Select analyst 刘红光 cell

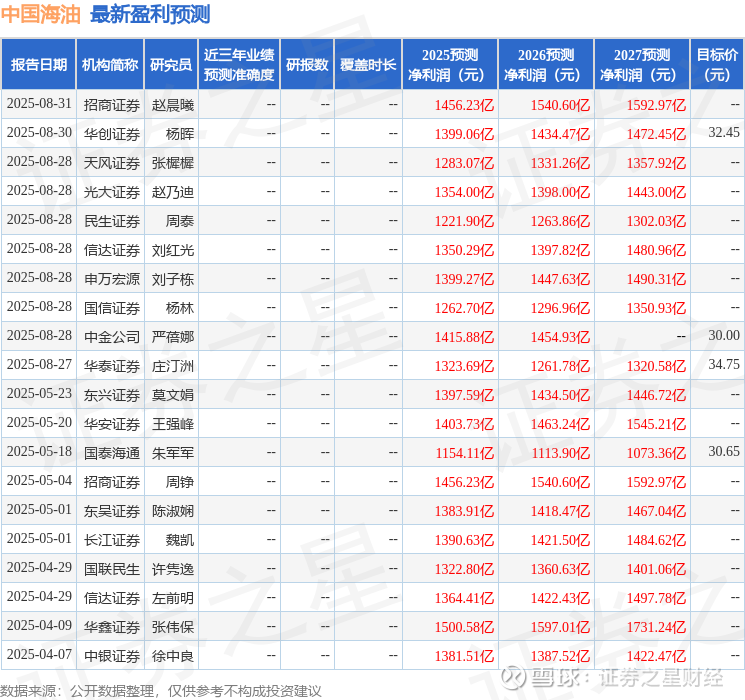pos(173,250)
